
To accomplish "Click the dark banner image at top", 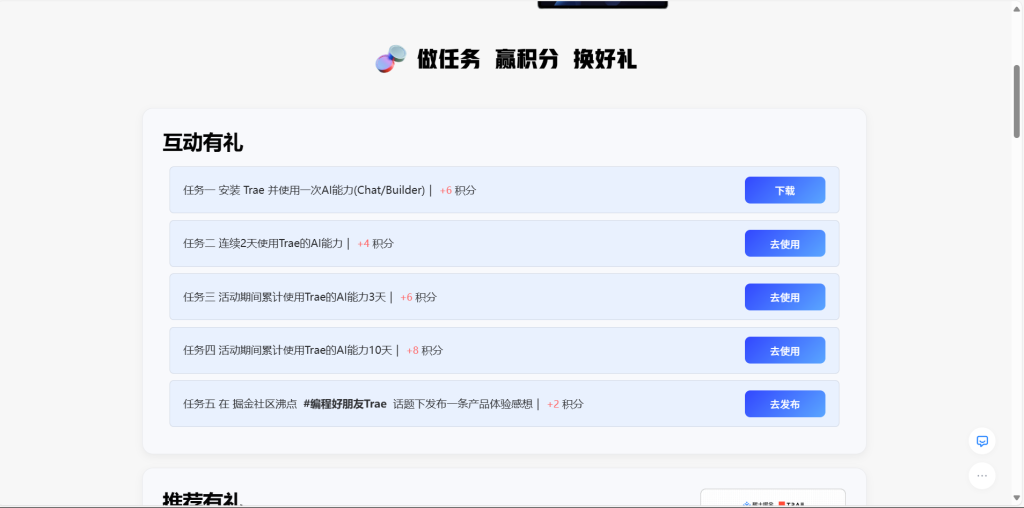I will click(x=602, y=4).
